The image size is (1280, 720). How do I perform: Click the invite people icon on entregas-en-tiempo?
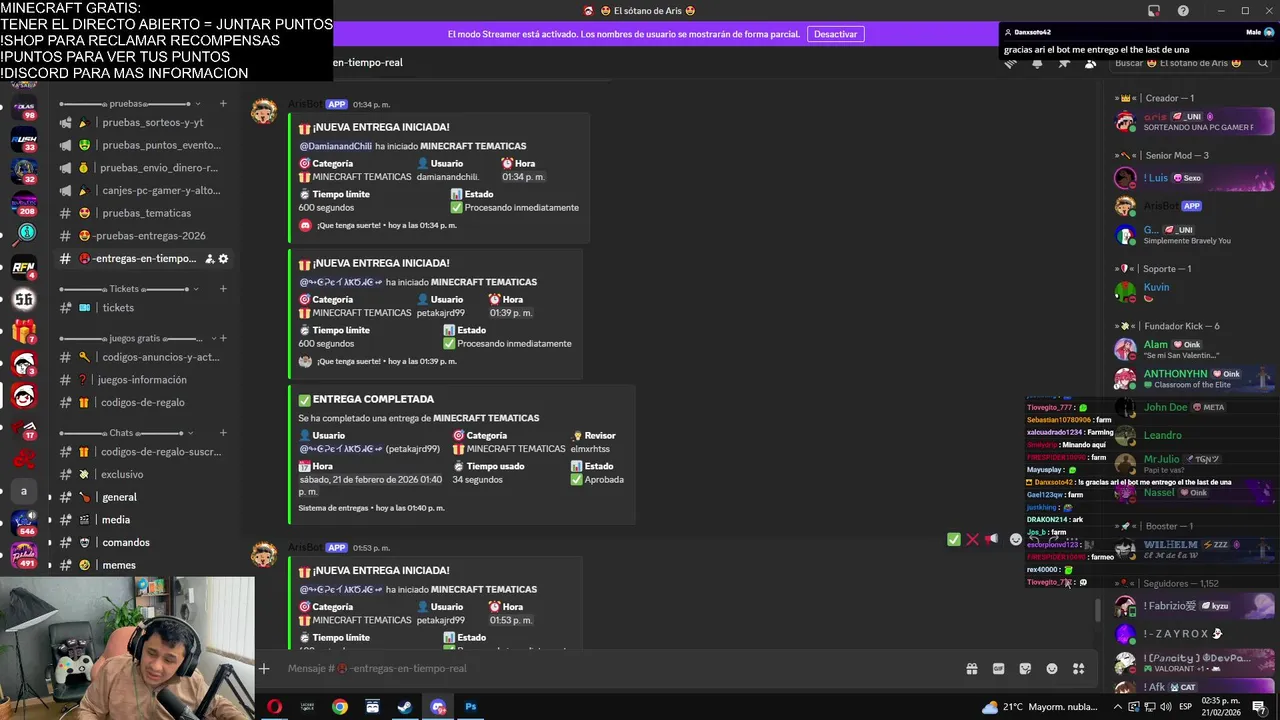[210, 258]
